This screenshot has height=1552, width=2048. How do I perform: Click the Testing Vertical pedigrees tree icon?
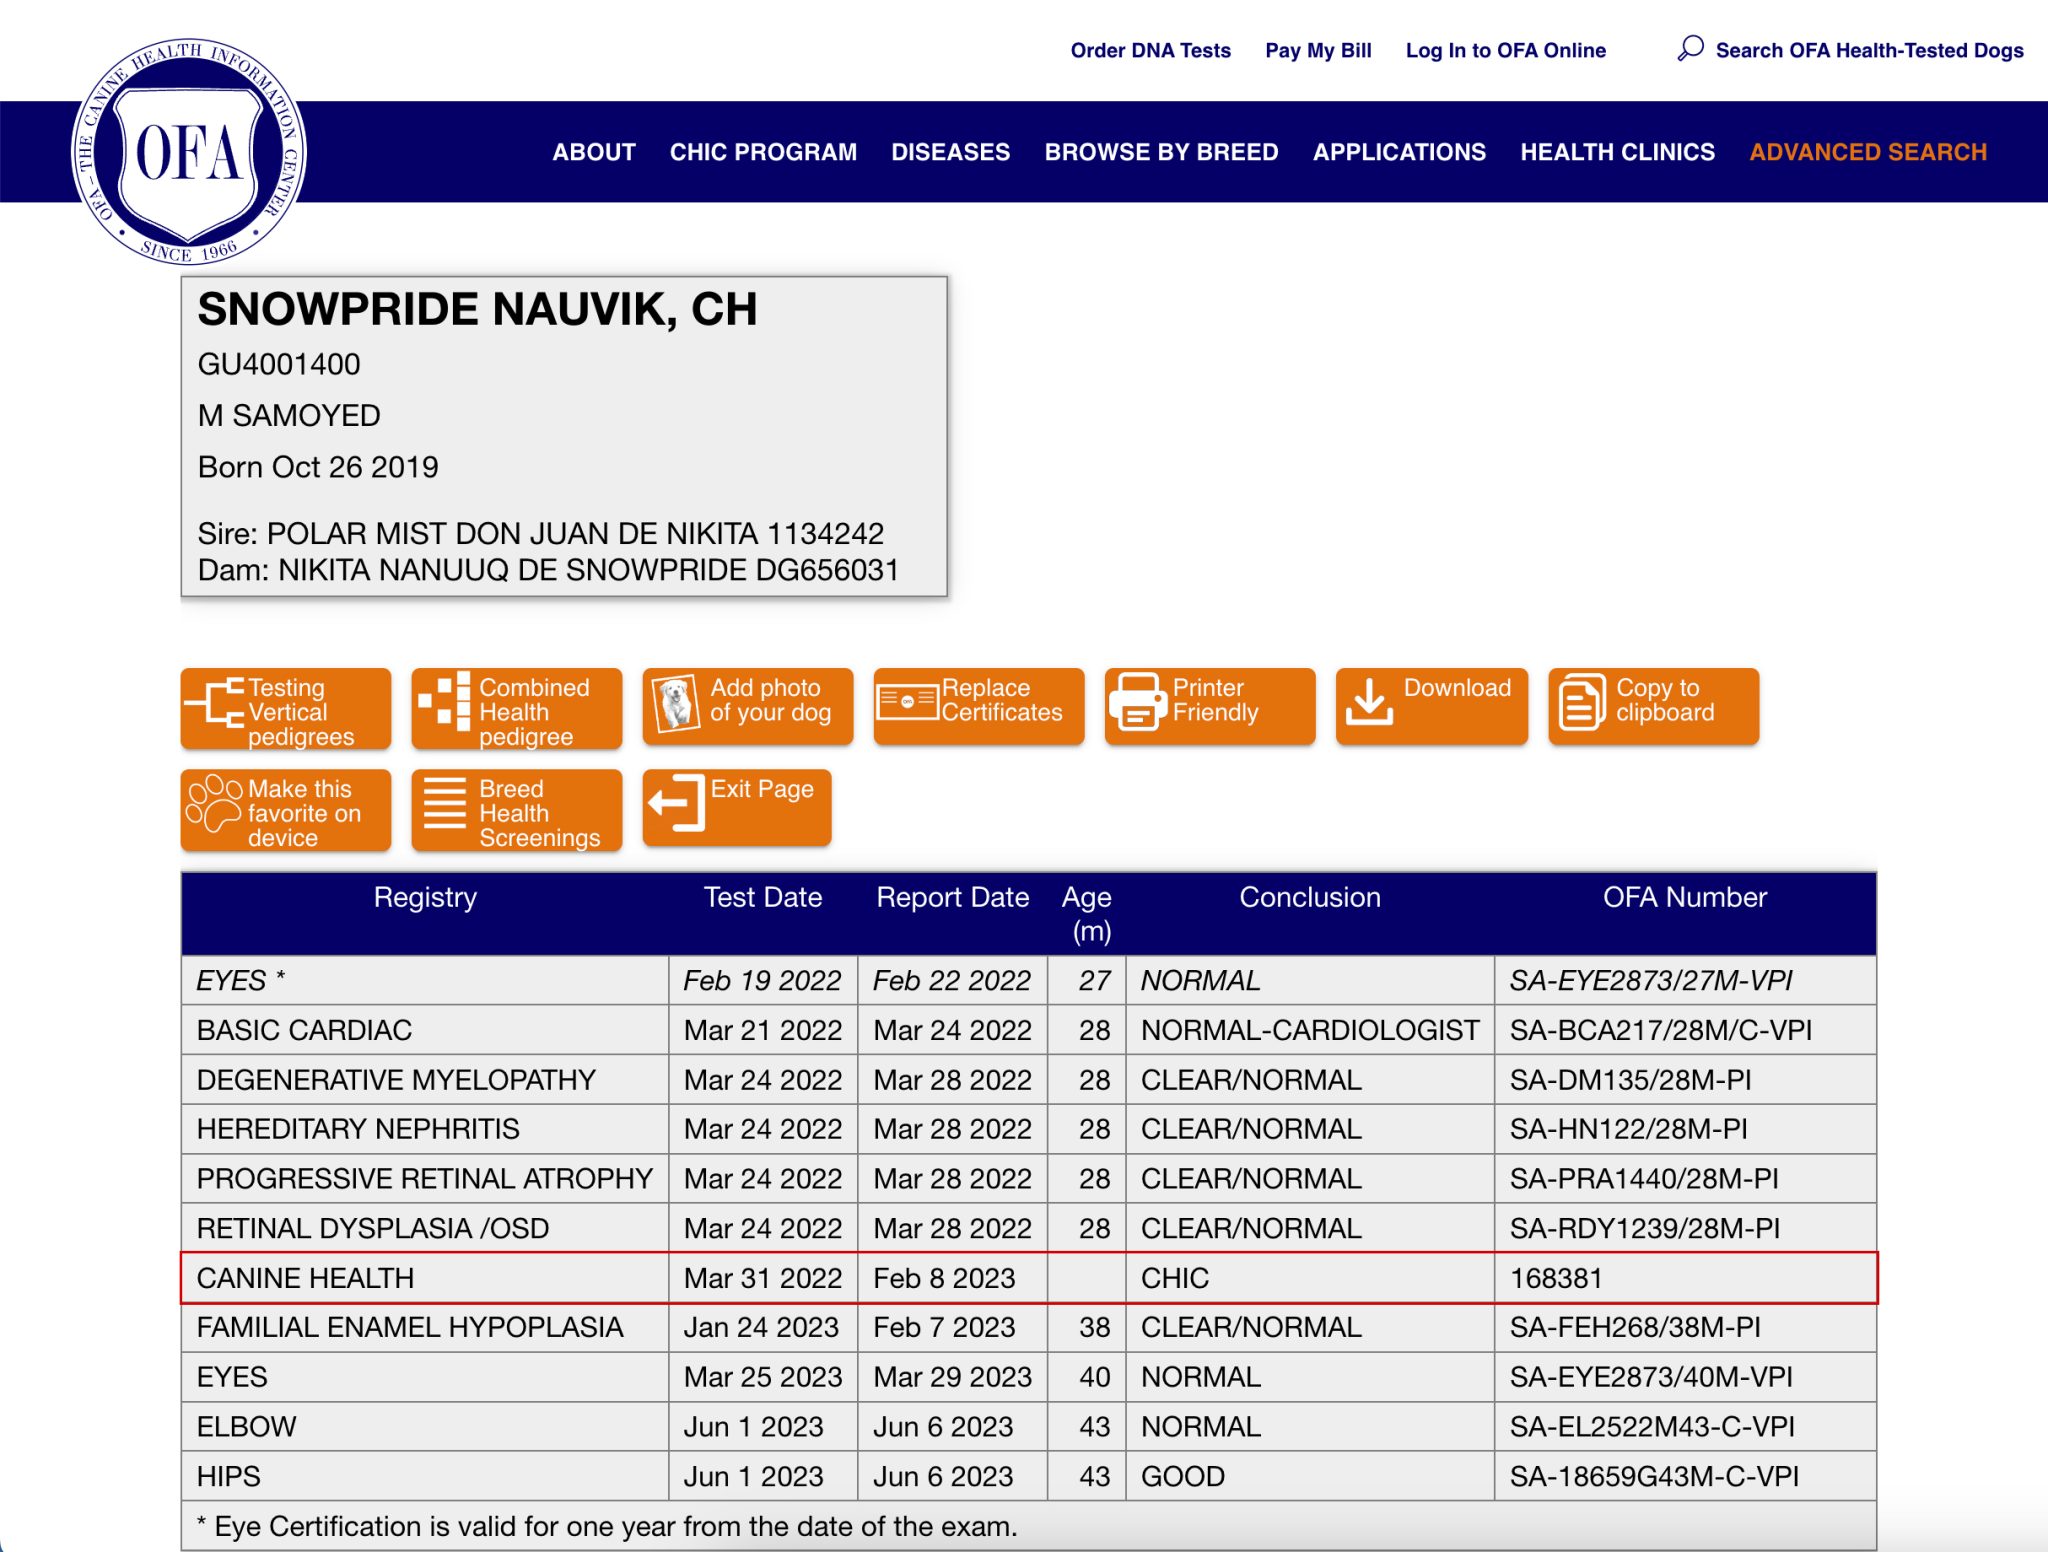(x=215, y=703)
